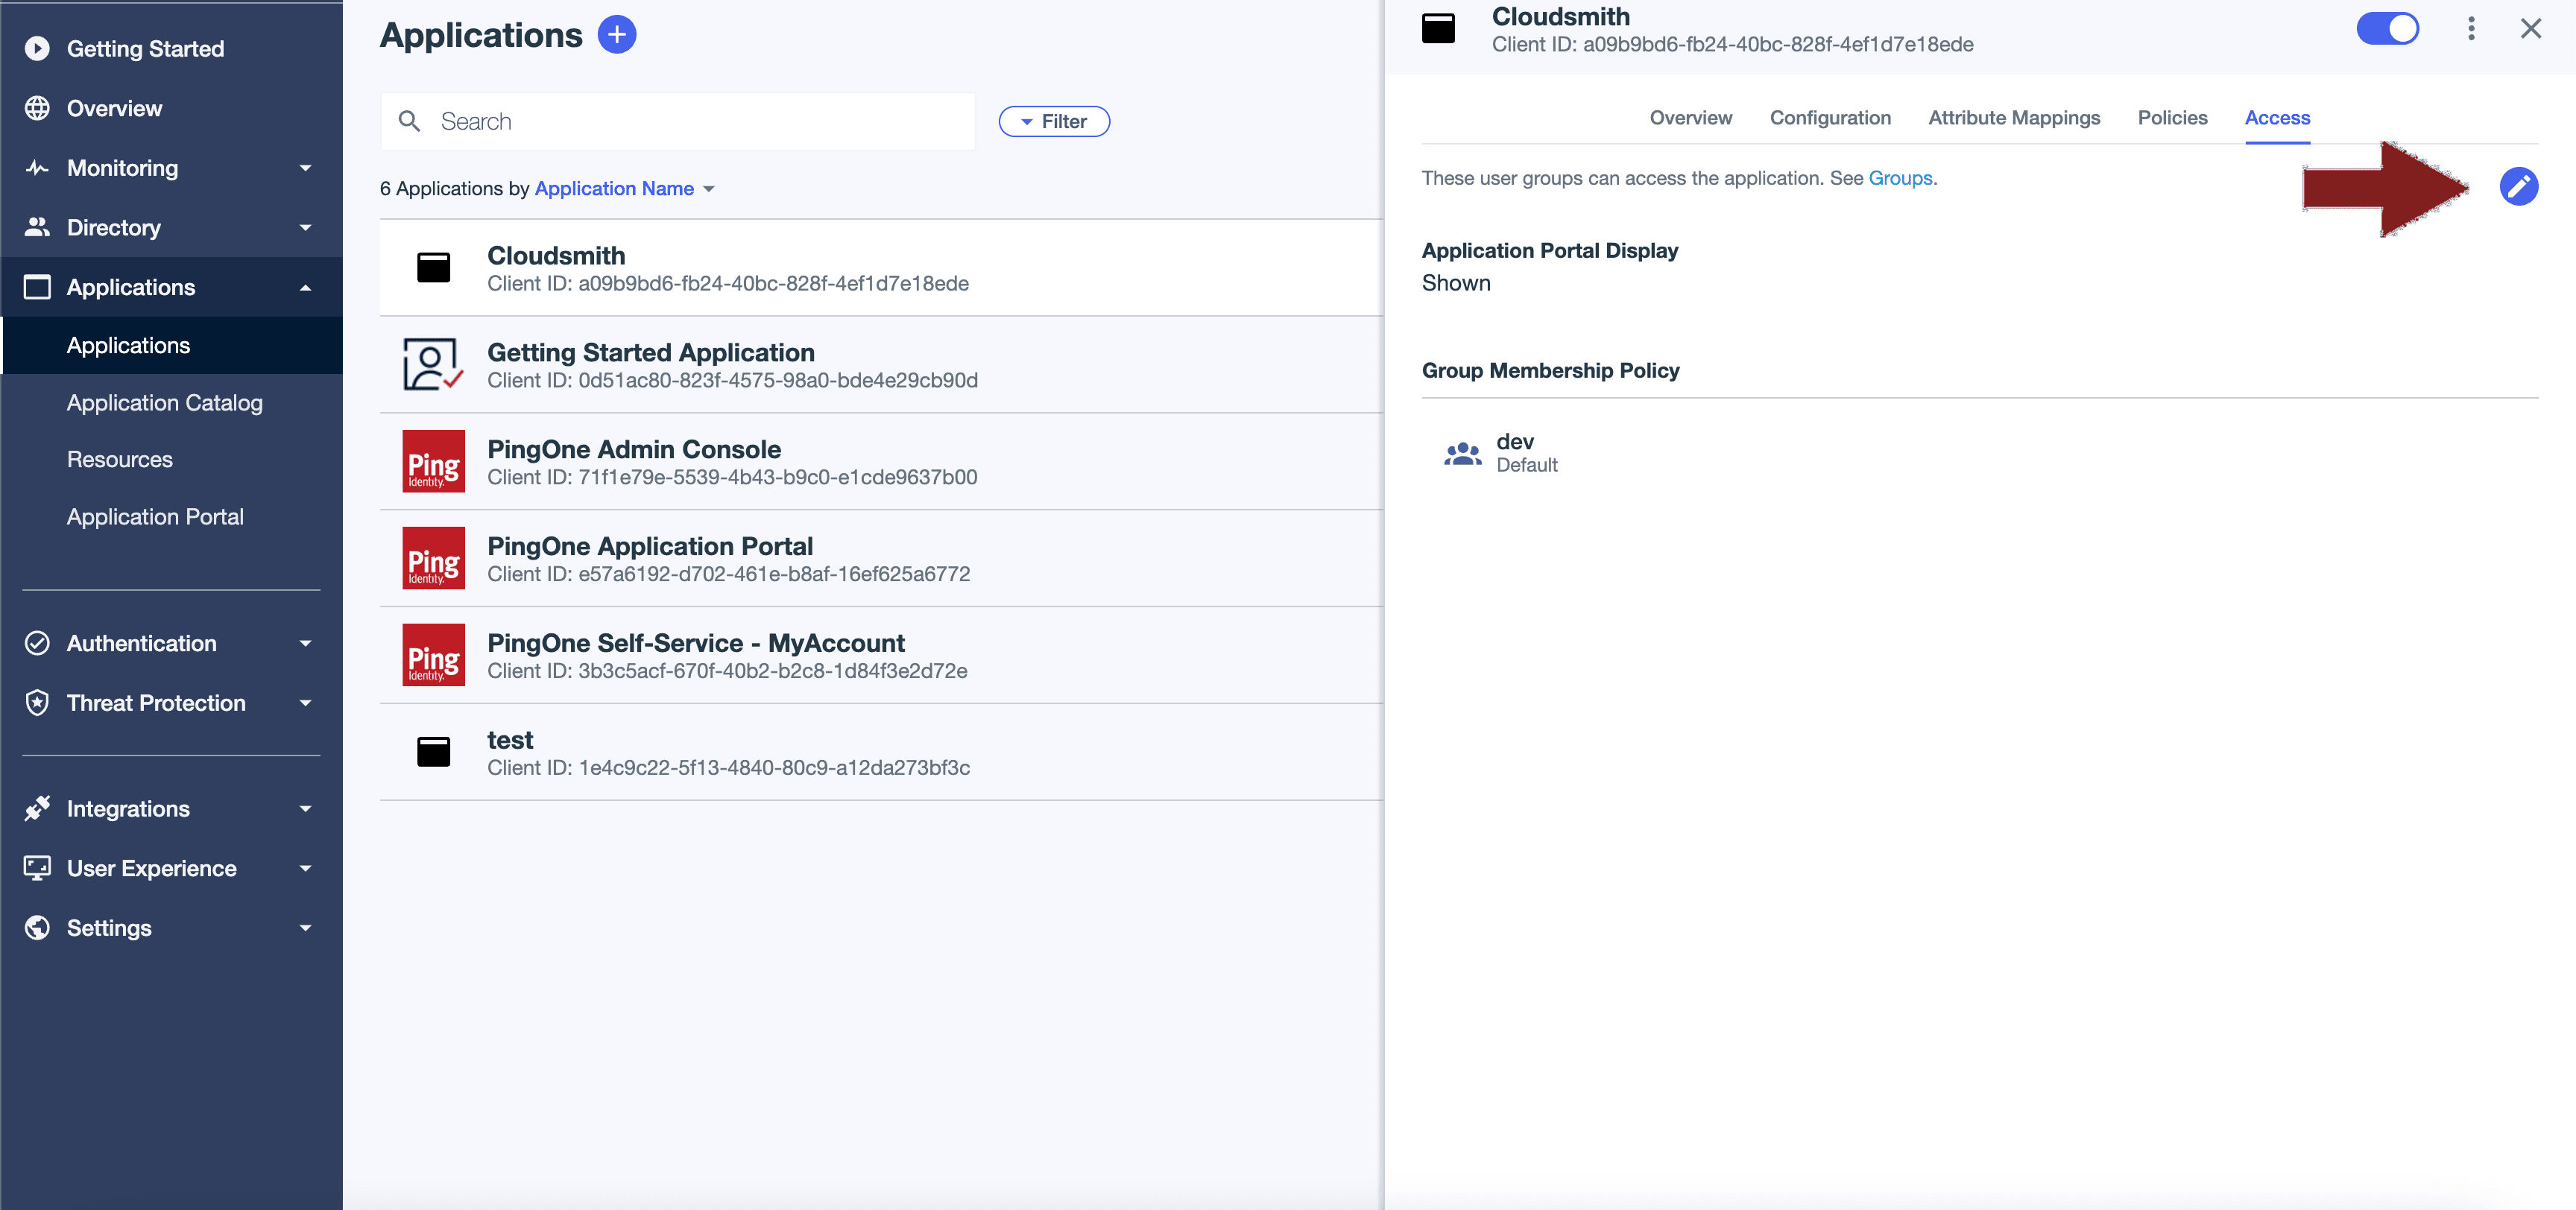Click the blue plus add application icon
The image size is (2576, 1210).
tap(616, 35)
